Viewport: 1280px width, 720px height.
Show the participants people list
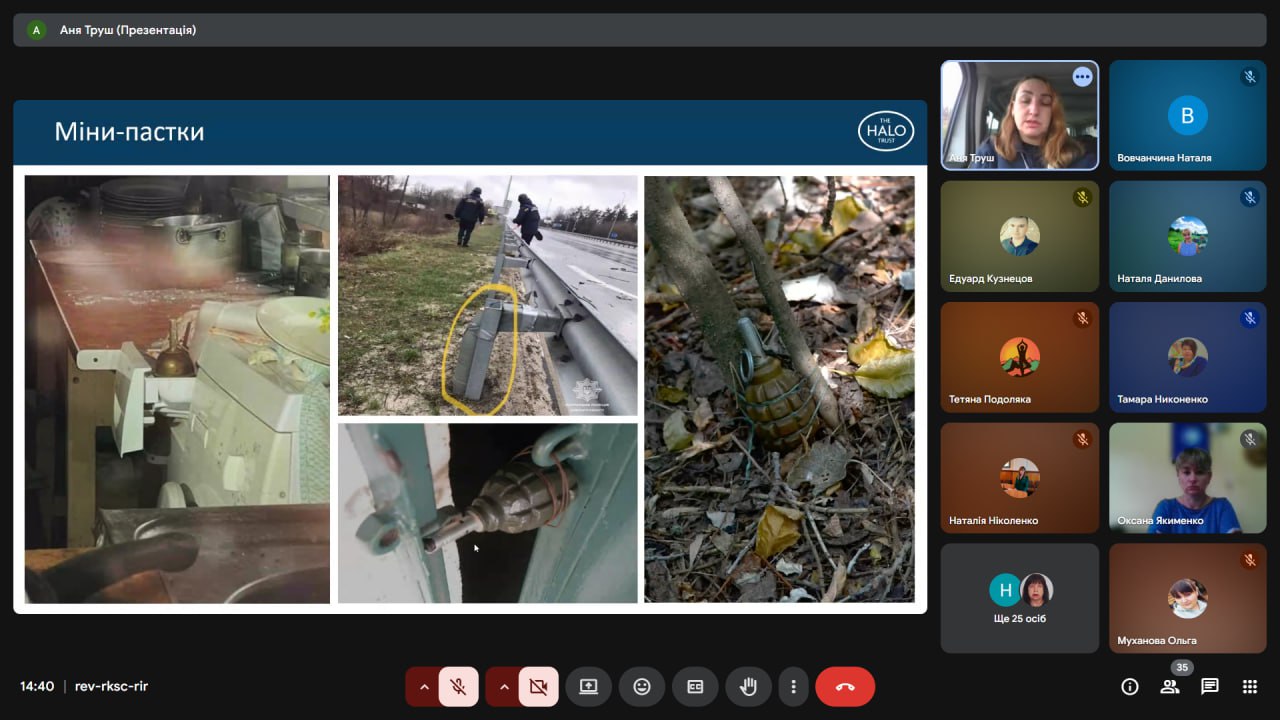1169,686
